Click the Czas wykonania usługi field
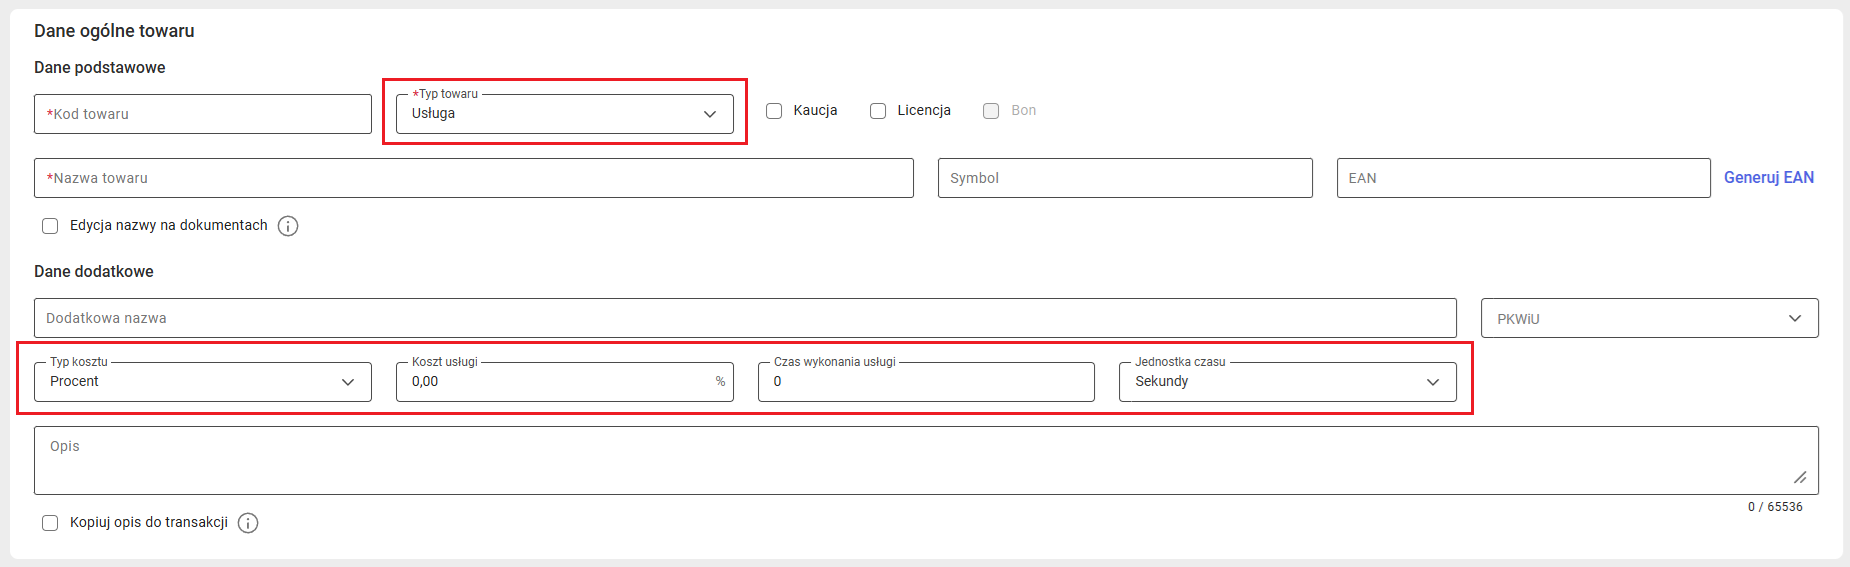1850x567 pixels. tap(925, 382)
